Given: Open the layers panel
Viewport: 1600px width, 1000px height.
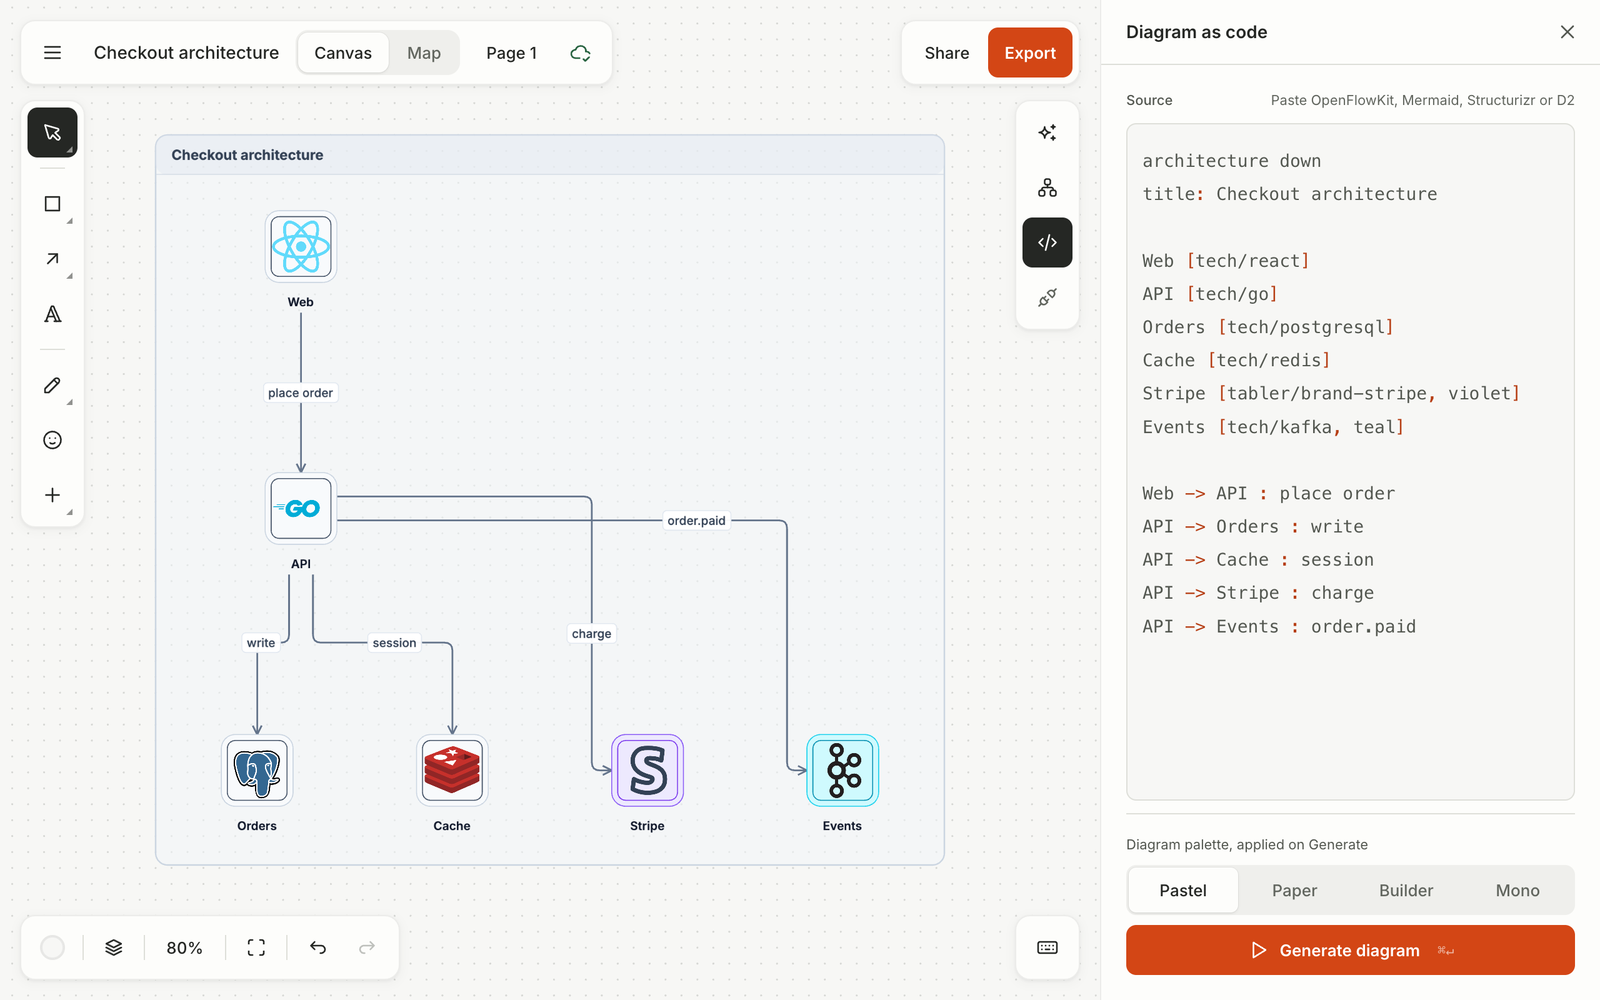Looking at the screenshot, I should 114,948.
